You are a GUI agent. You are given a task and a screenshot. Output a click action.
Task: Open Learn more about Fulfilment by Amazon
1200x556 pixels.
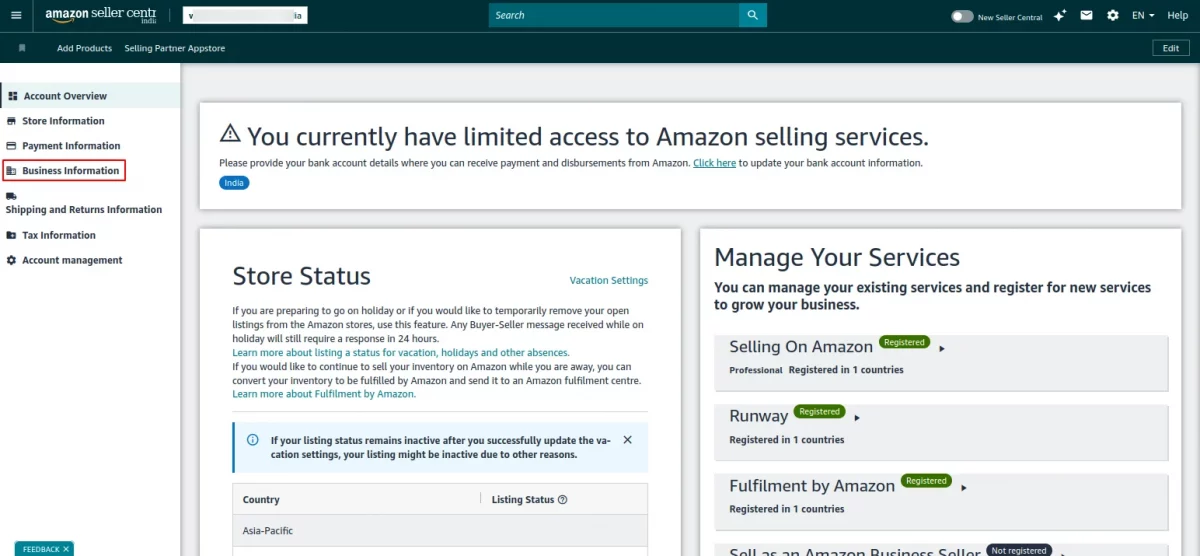tap(324, 394)
